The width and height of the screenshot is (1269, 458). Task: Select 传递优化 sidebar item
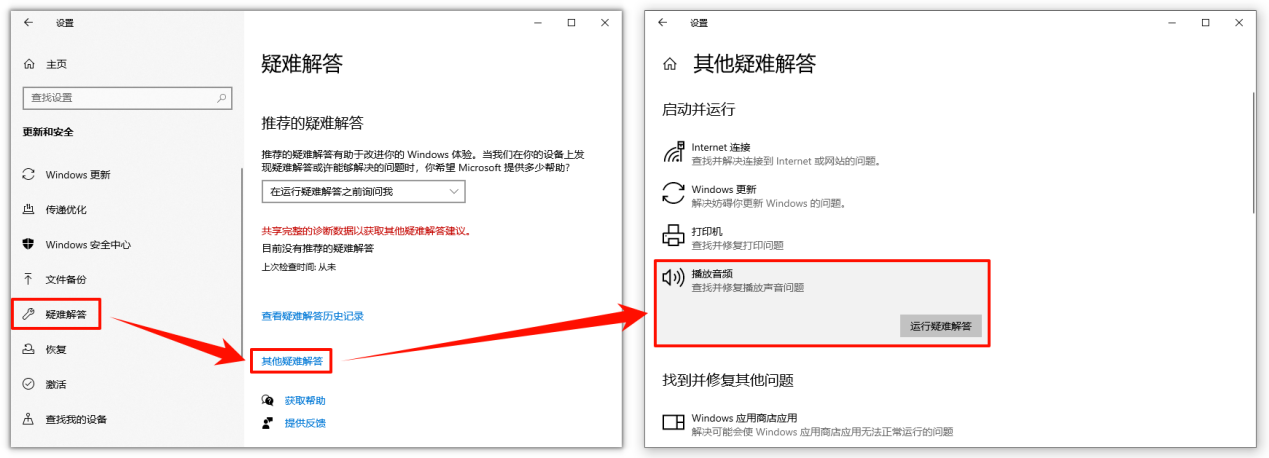coord(66,209)
